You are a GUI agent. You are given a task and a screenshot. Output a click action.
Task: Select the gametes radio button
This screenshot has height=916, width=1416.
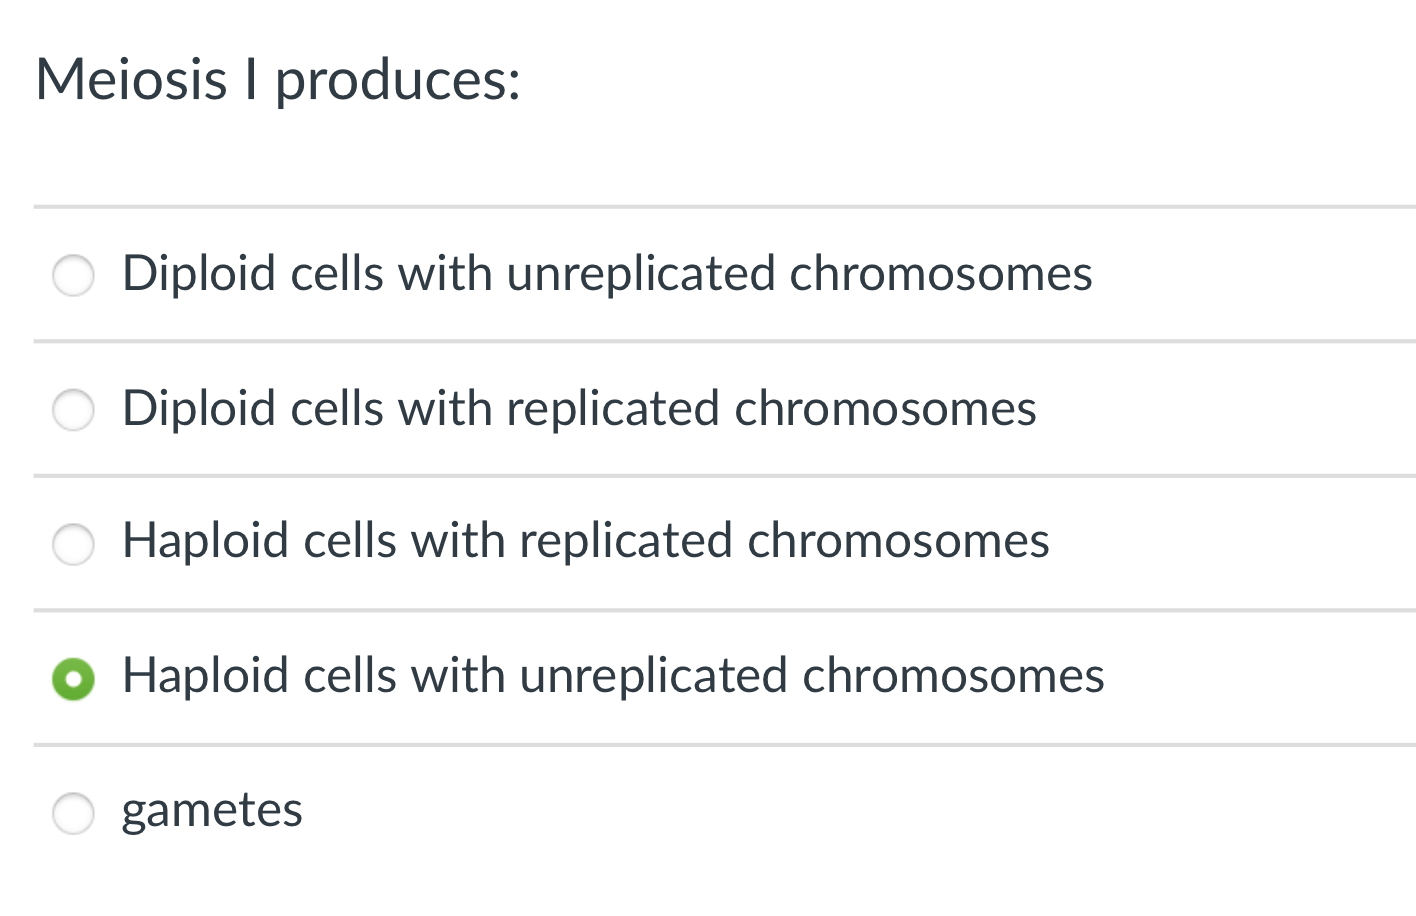(x=73, y=813)
